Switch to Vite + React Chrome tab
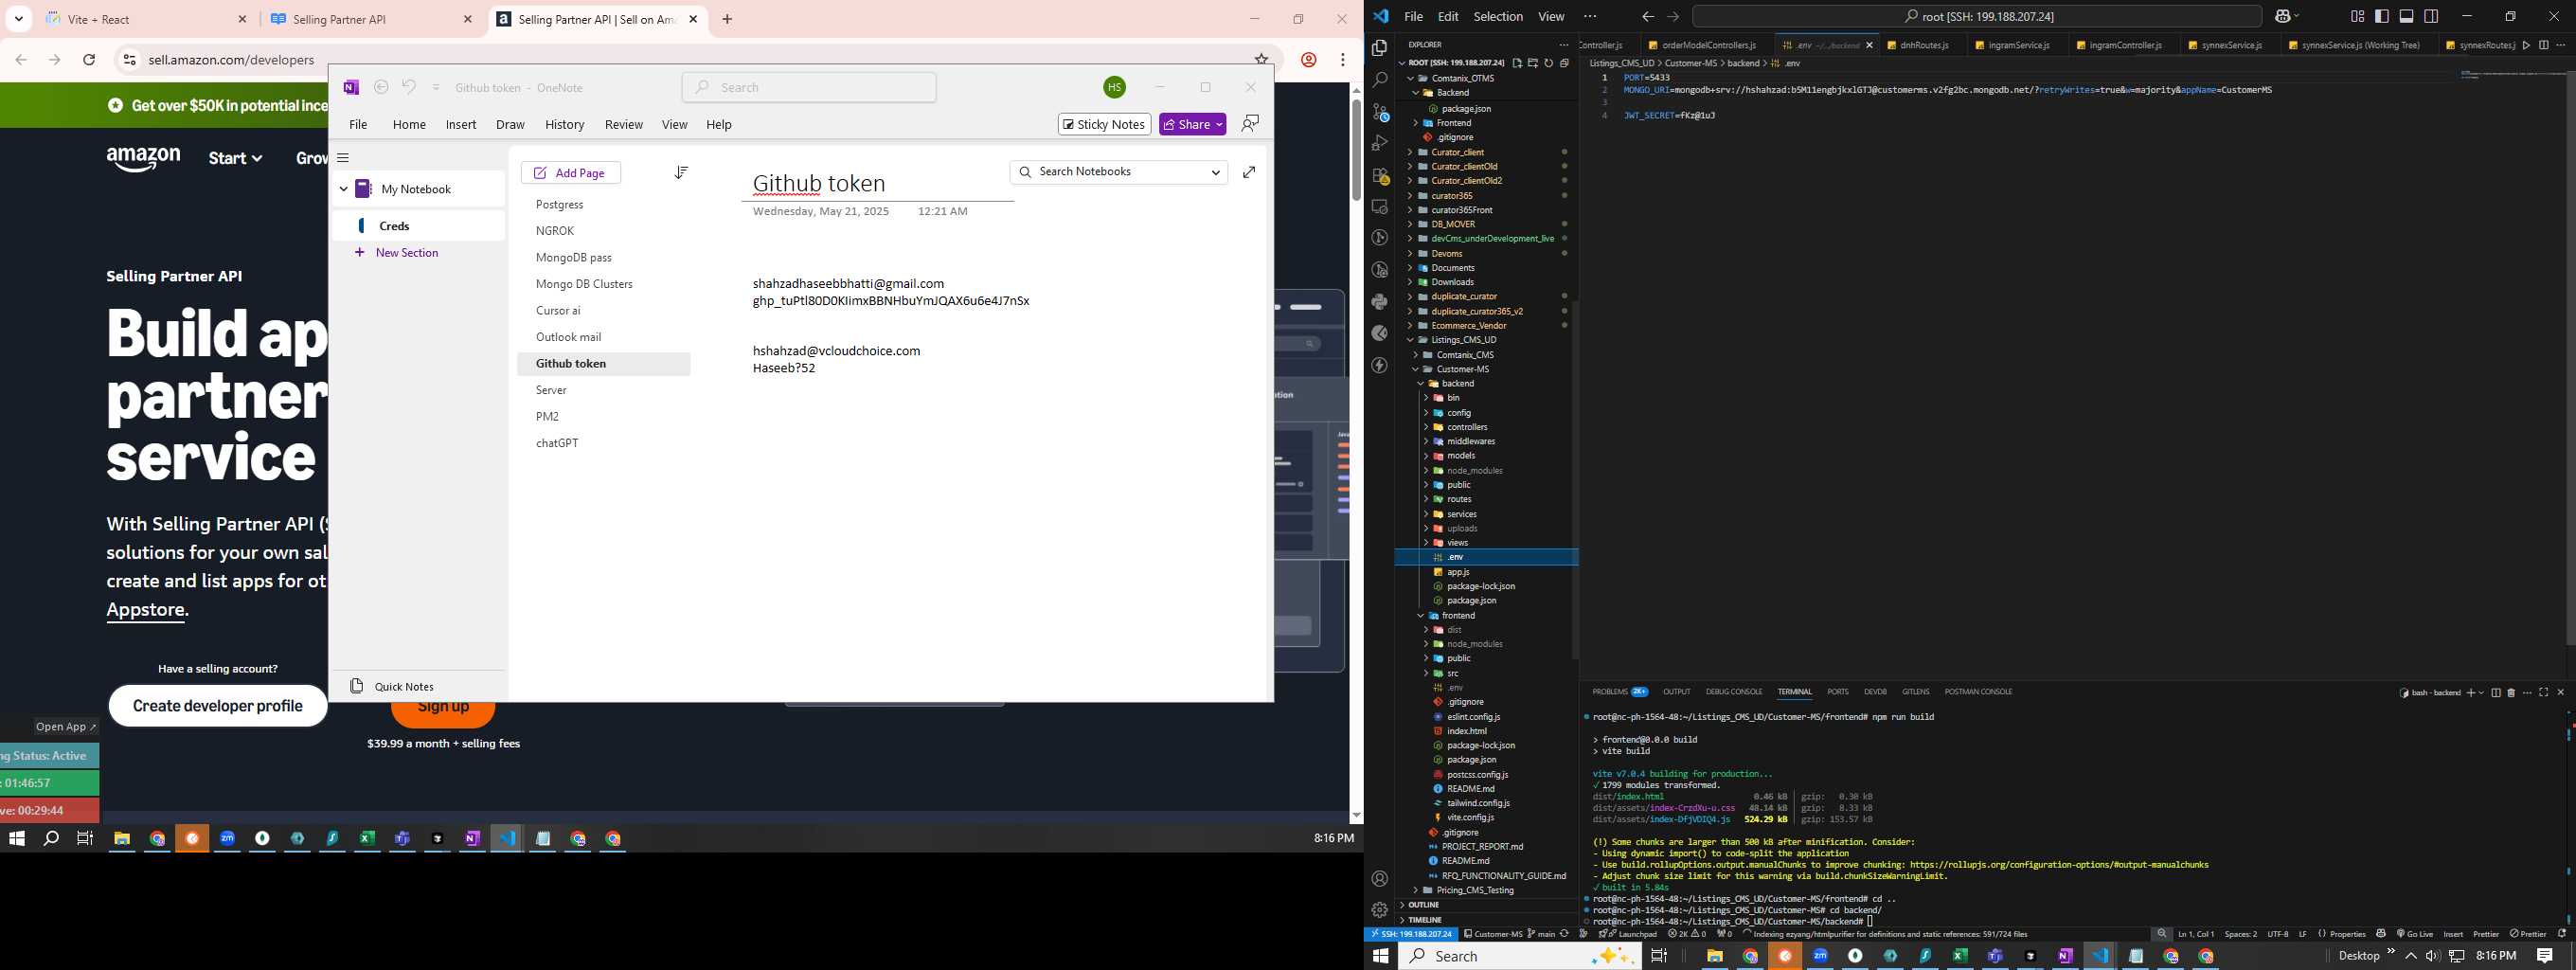The image size is (2576, 970). [148, 19]
